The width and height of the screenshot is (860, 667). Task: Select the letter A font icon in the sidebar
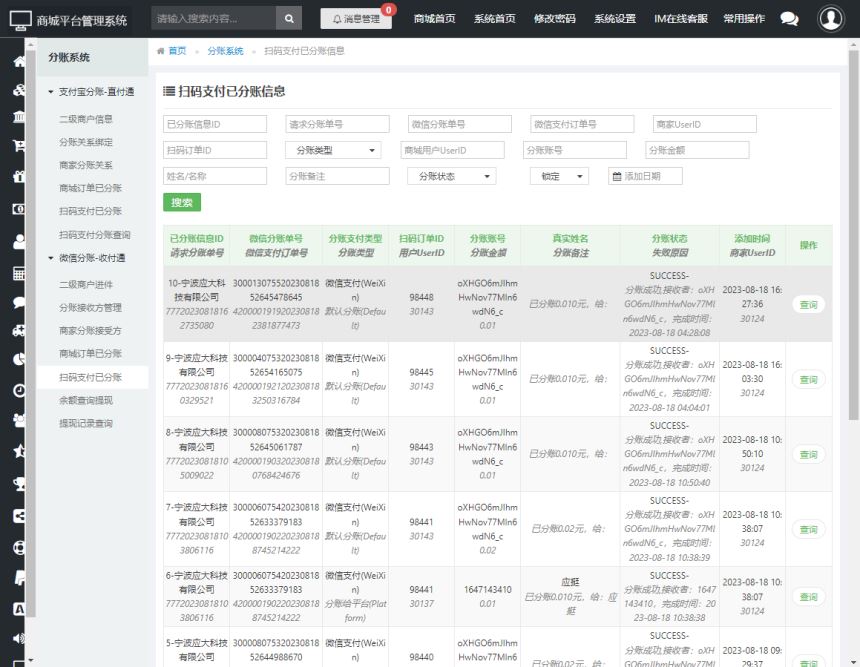click(x=19, y=608)
